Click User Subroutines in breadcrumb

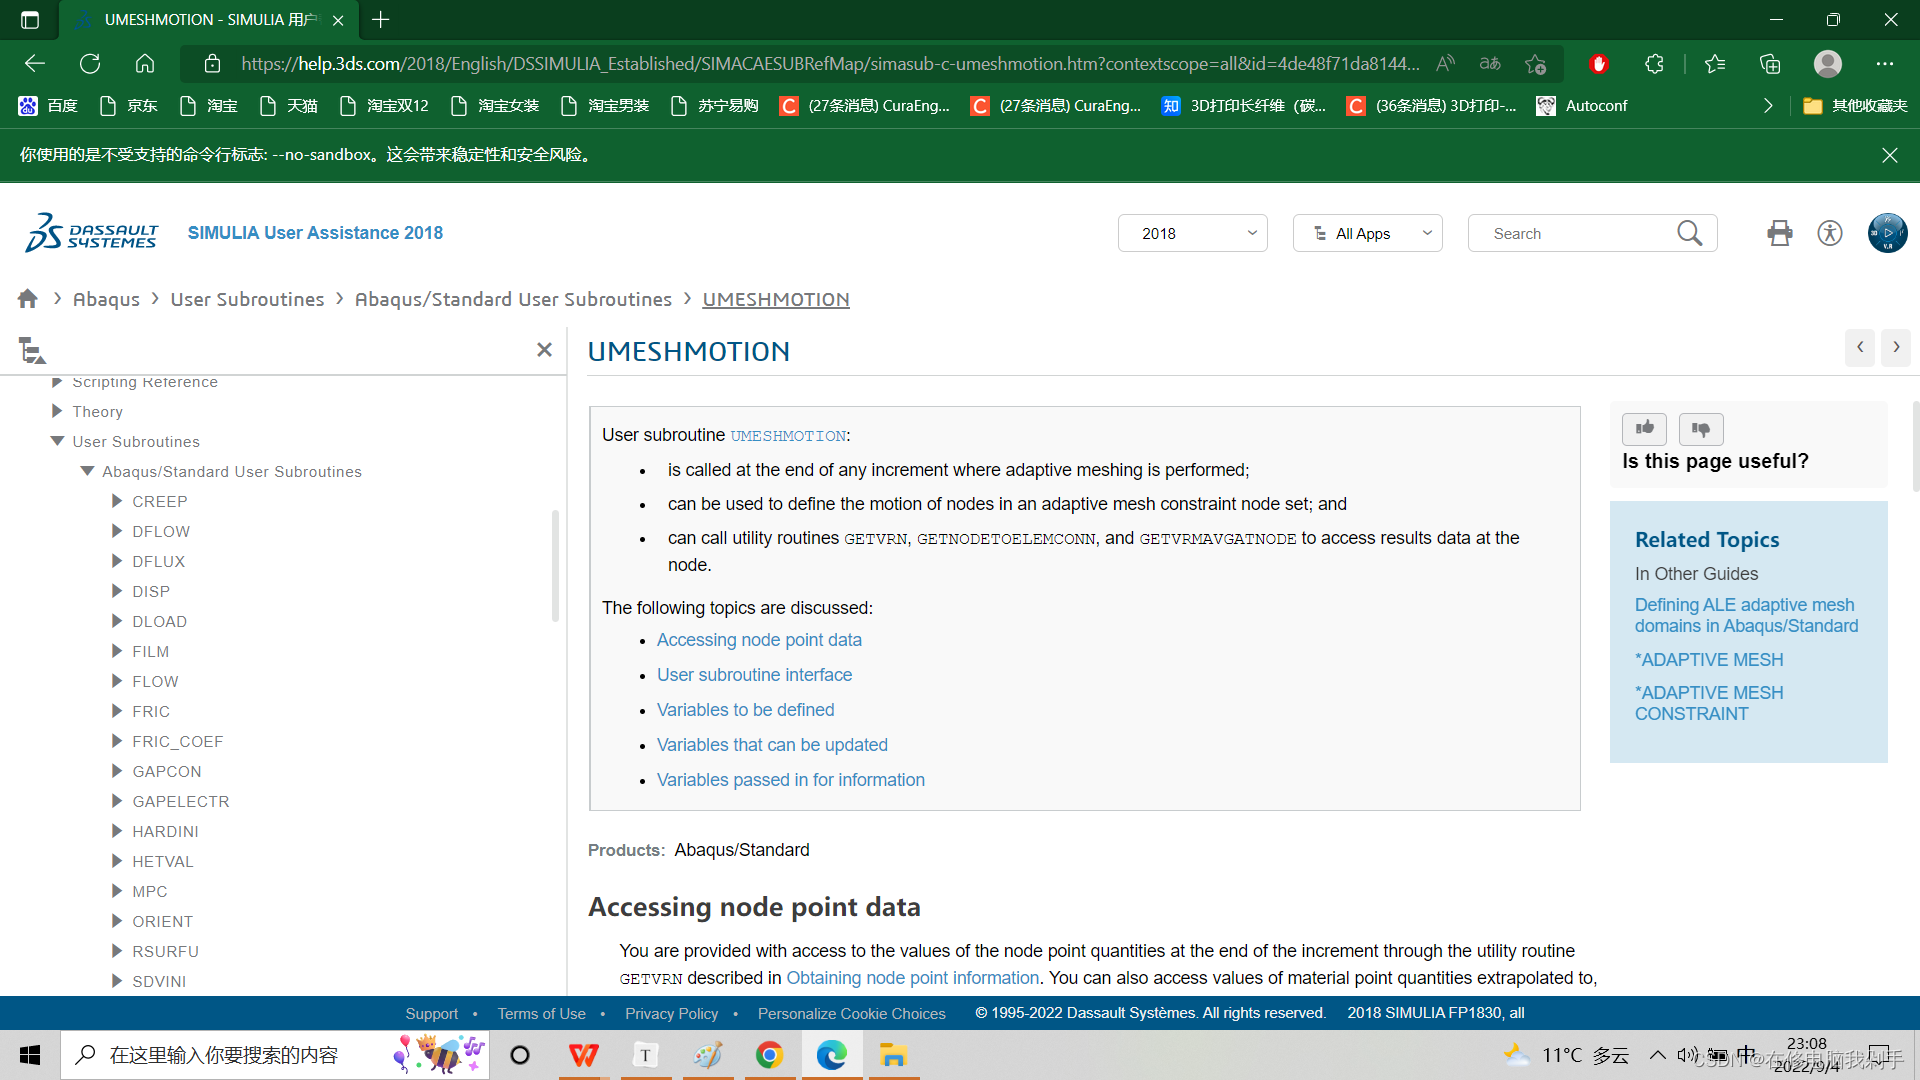pyautogui.click(x=247, y=299)
